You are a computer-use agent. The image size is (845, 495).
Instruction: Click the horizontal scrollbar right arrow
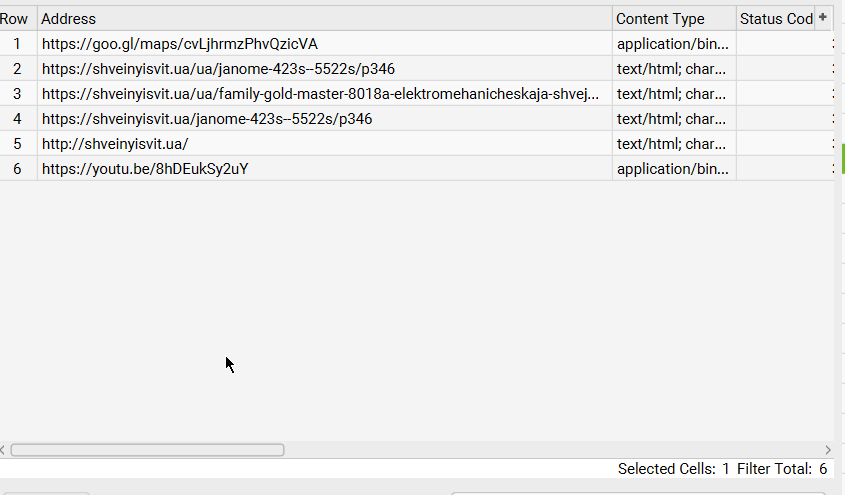click(828, 450)
